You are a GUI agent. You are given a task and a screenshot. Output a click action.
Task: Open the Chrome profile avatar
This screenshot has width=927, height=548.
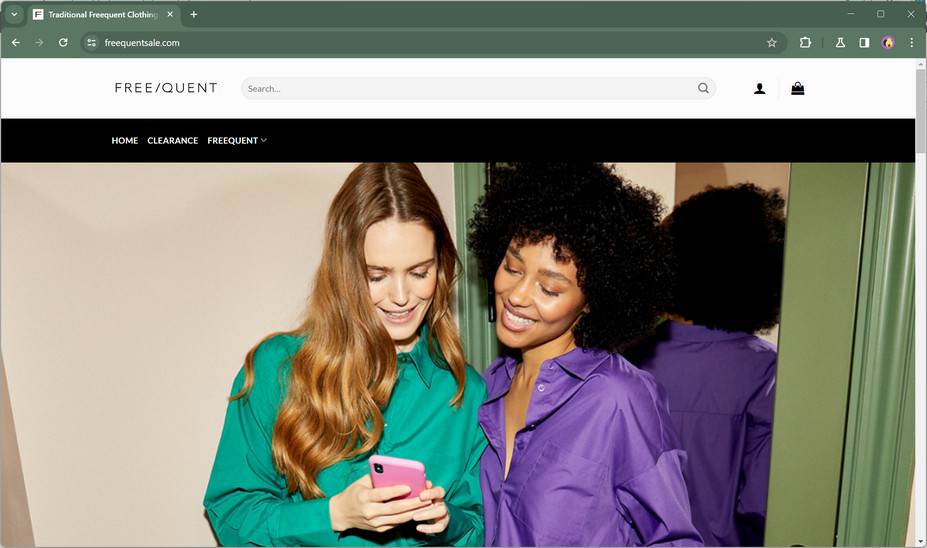pos(888,43)
